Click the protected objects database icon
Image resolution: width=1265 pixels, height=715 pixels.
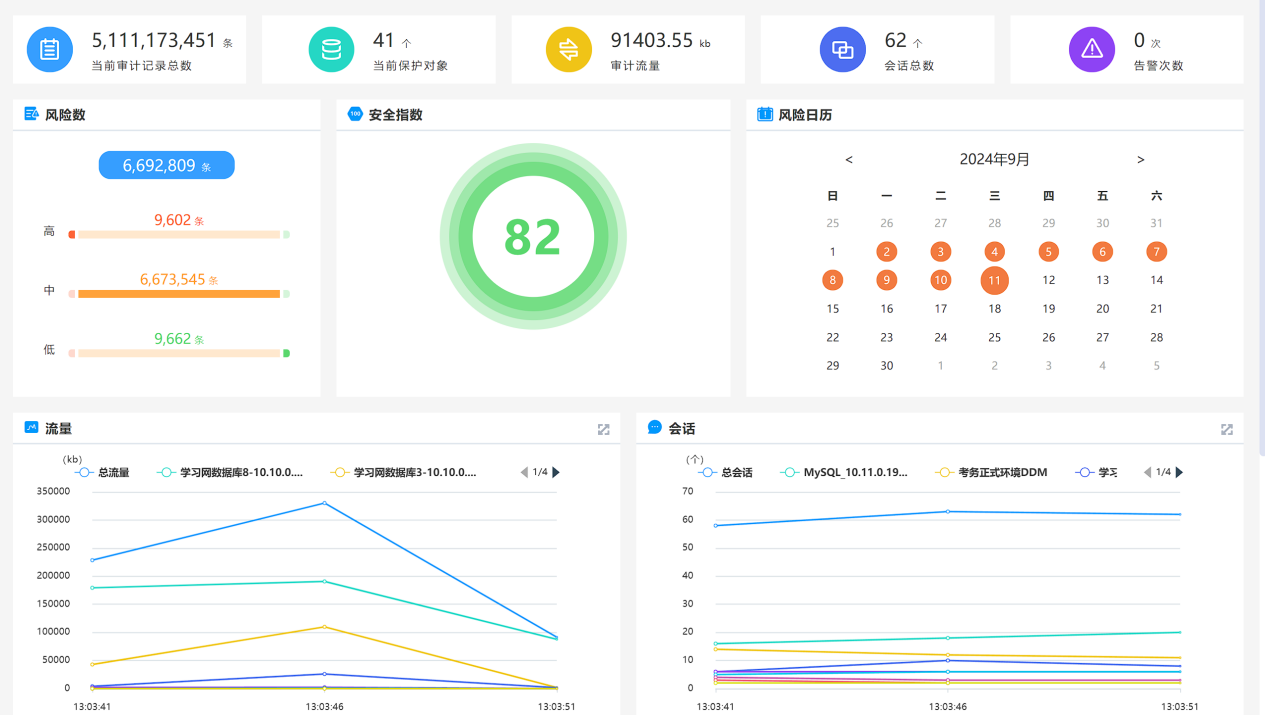[x=330, y=50]
